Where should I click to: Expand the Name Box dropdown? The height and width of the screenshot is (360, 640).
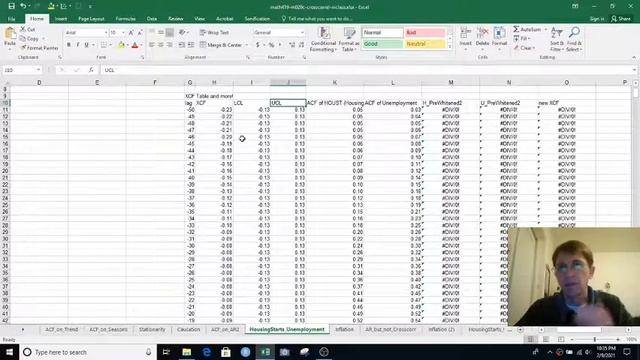point(38,70)
